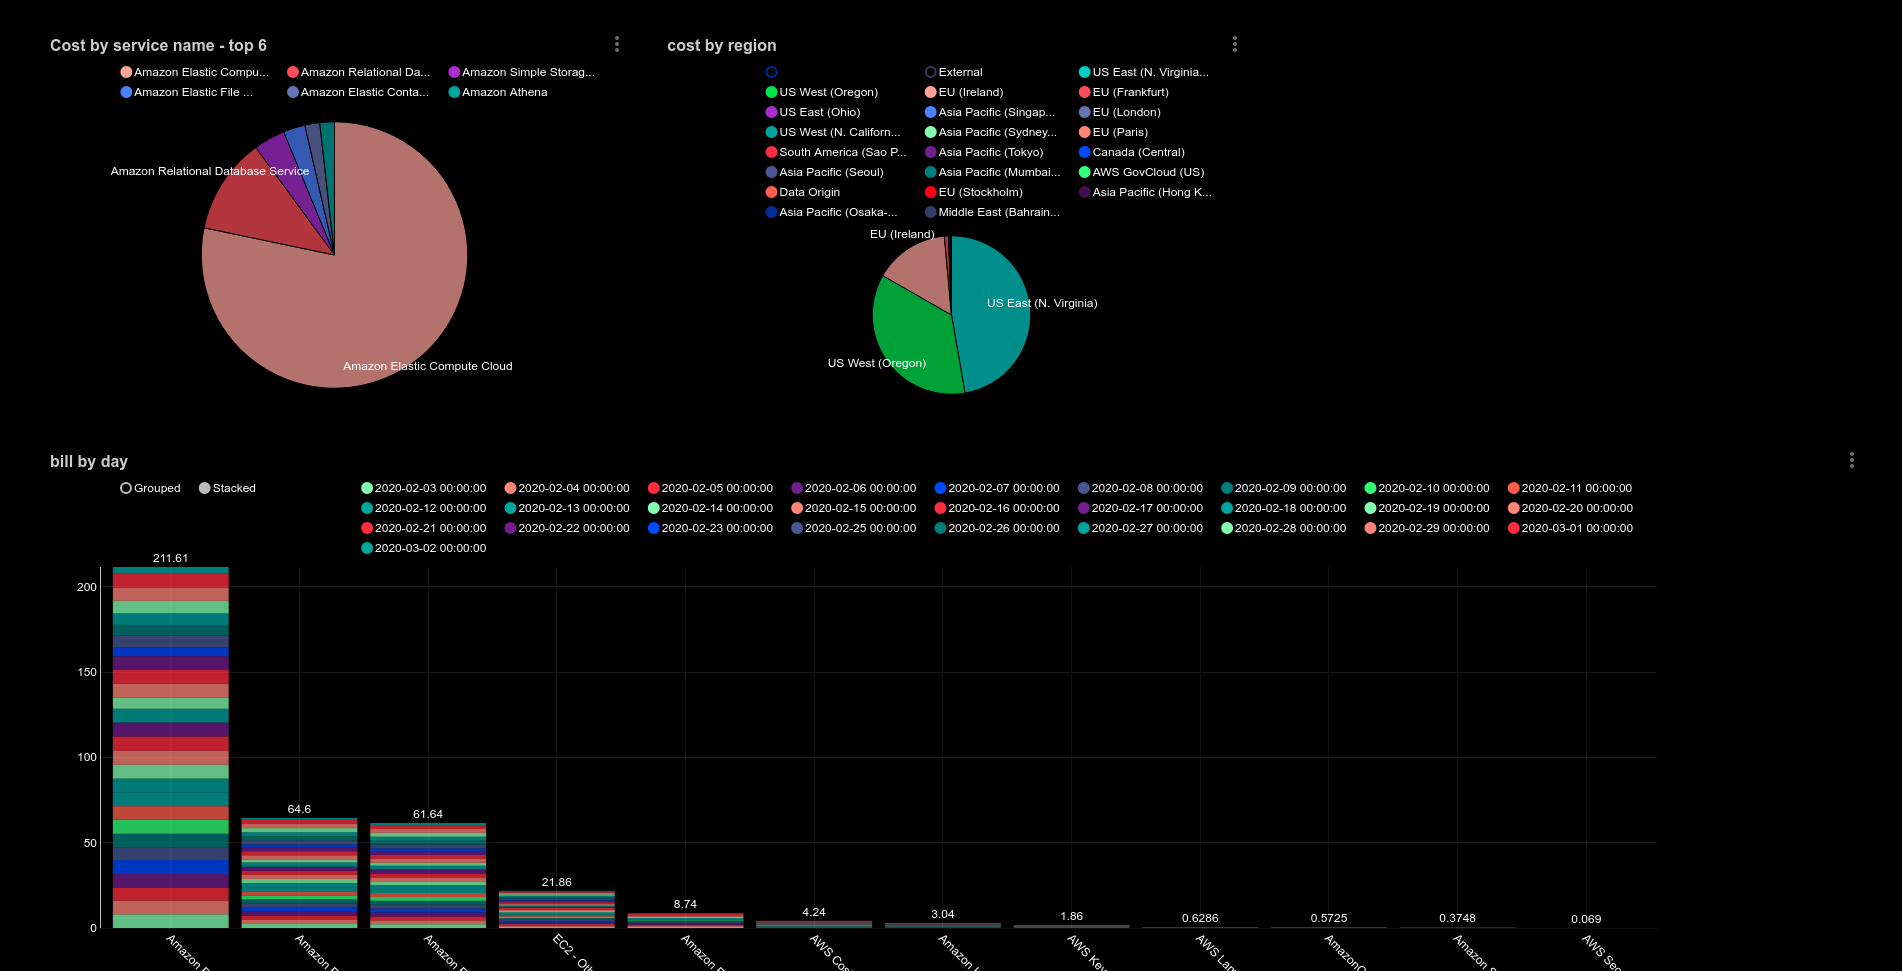
Task: Open the options menu for bill by day
Action: pos(1852,460)
